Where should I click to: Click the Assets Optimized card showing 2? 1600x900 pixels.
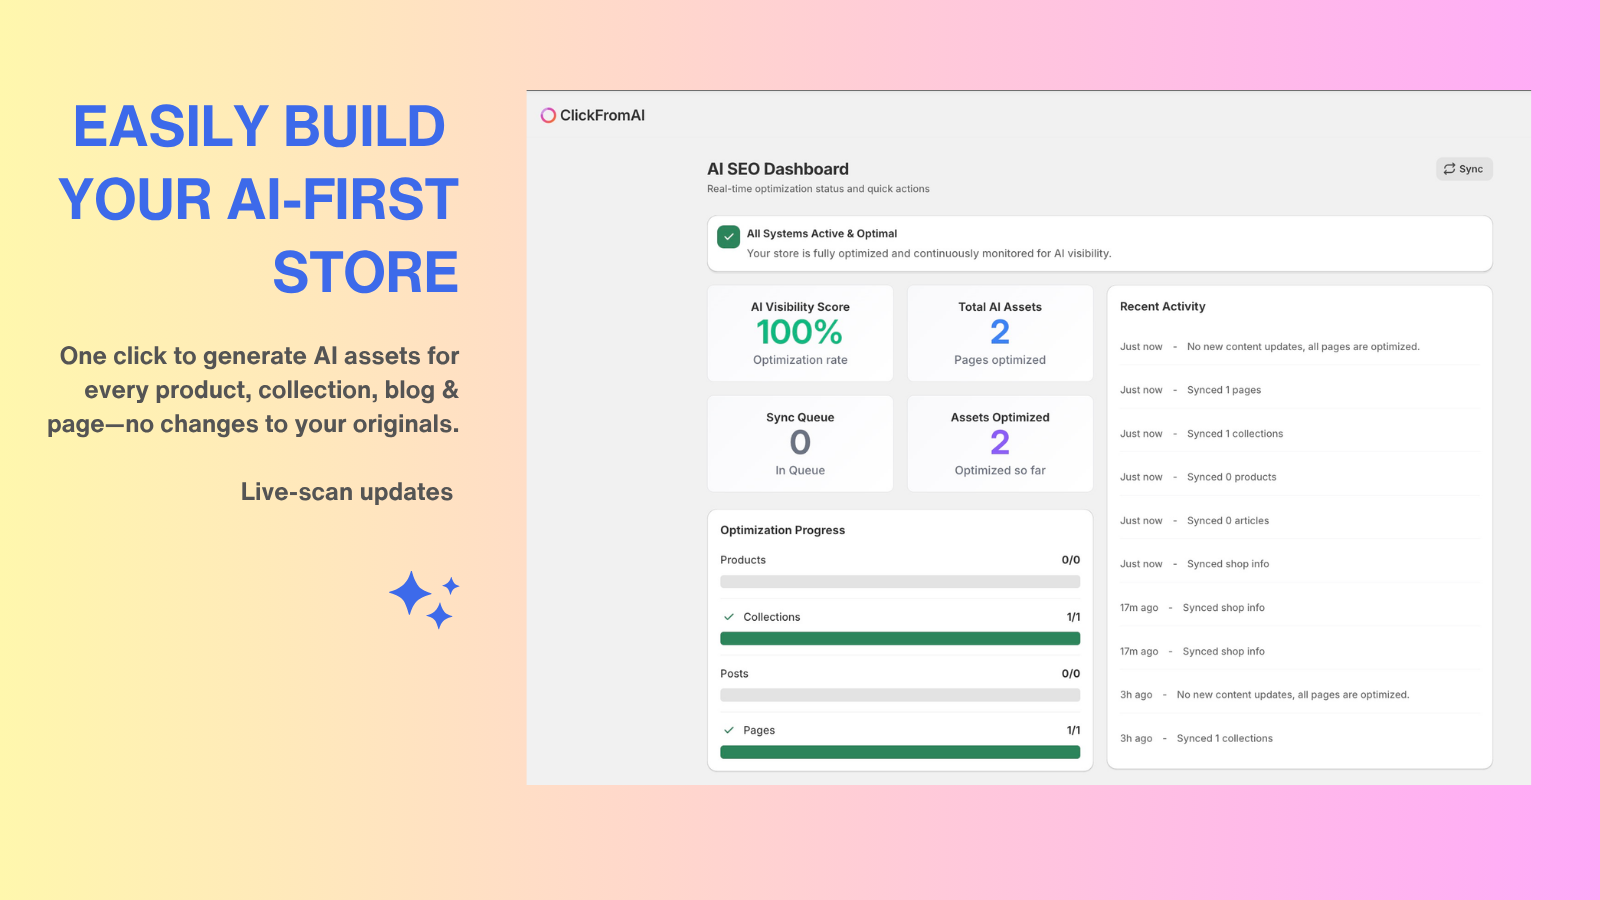[998, 443]
